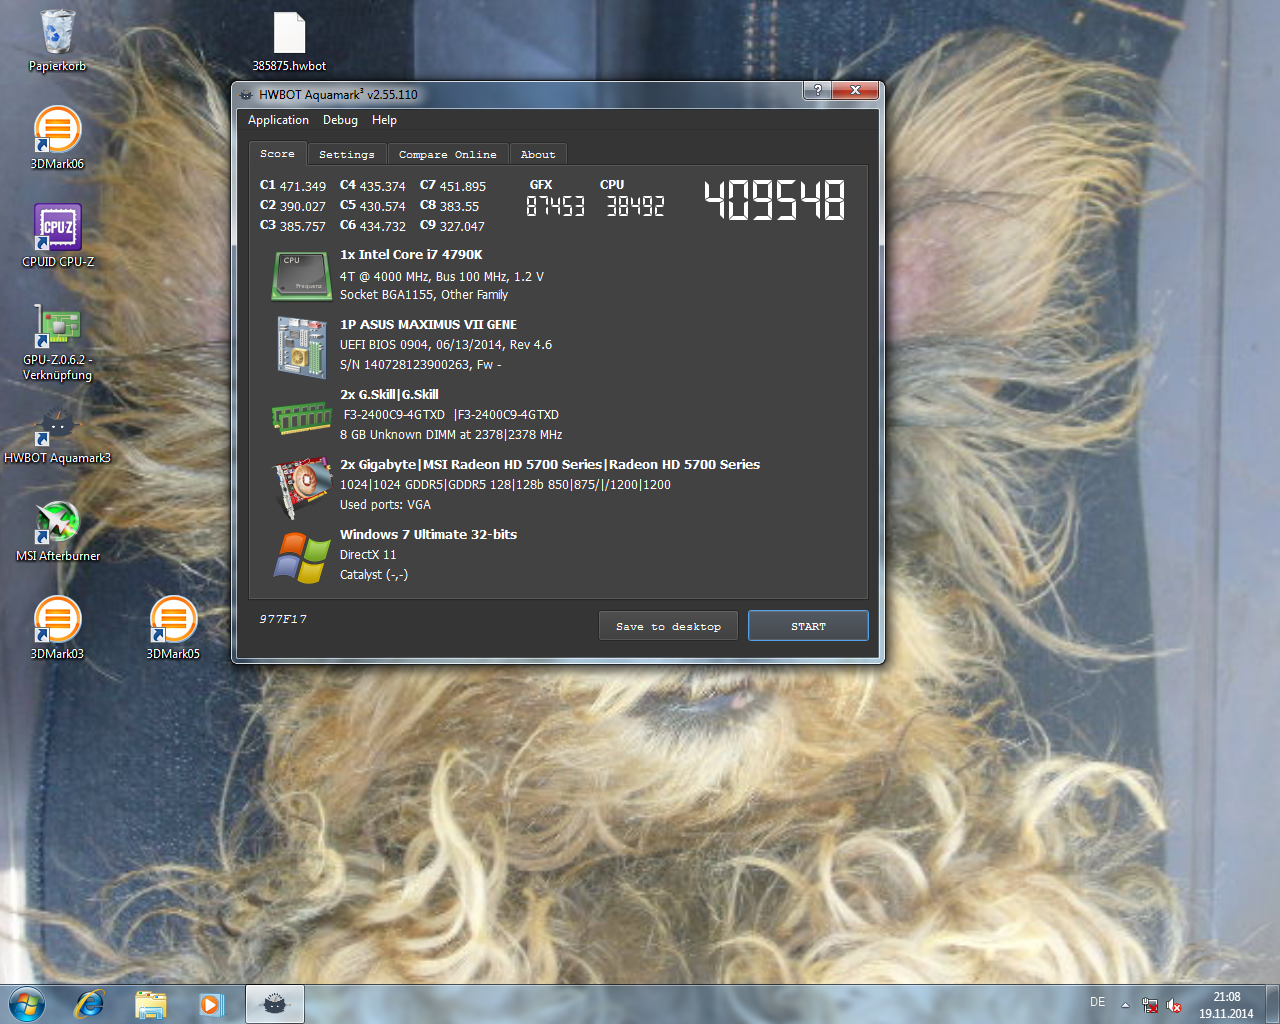Image resolution: width=1280 pixels, height=1024 pixels.
Task: Open the Debug menu
Action: pyautogui.click(x=340, y=120)
